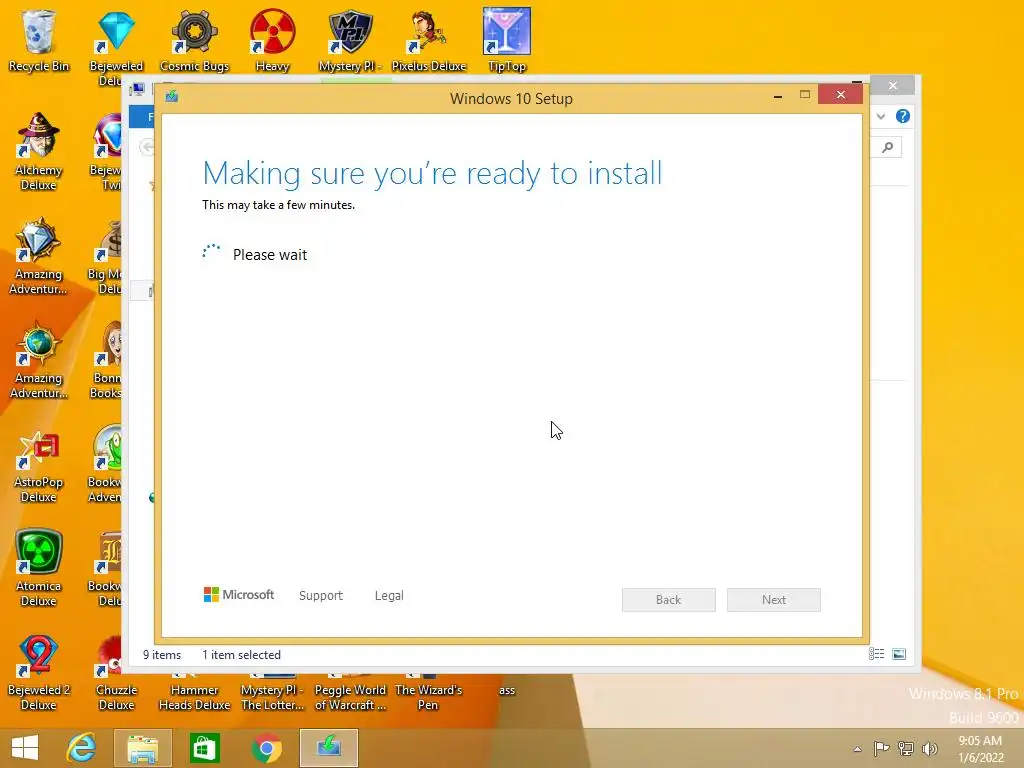Select The Wizard's Pen shortcut
This screenshot has height=768, width=1024.
pos(428,696)
